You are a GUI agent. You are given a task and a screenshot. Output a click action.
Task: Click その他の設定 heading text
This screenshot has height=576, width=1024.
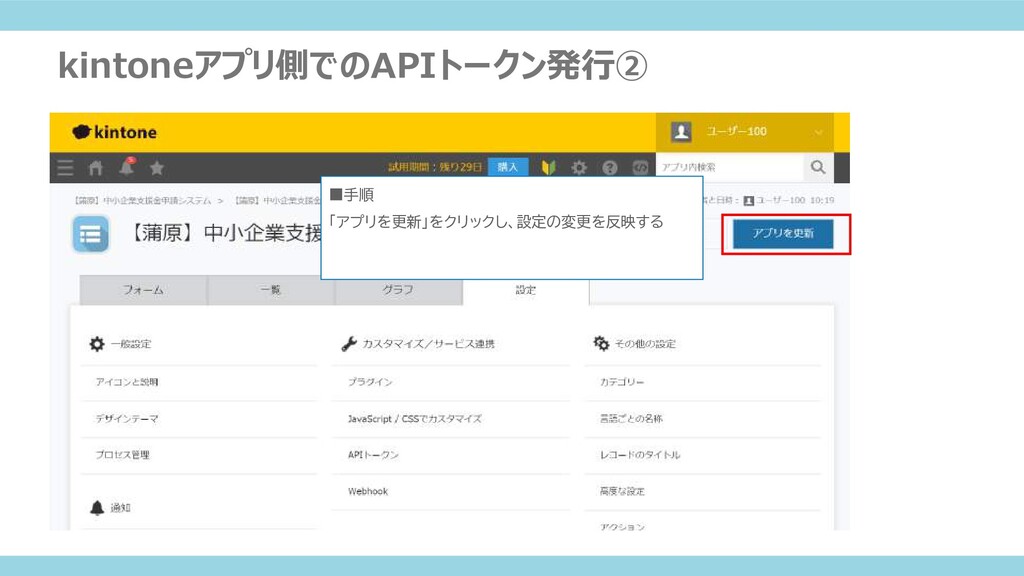coord(645,344)
